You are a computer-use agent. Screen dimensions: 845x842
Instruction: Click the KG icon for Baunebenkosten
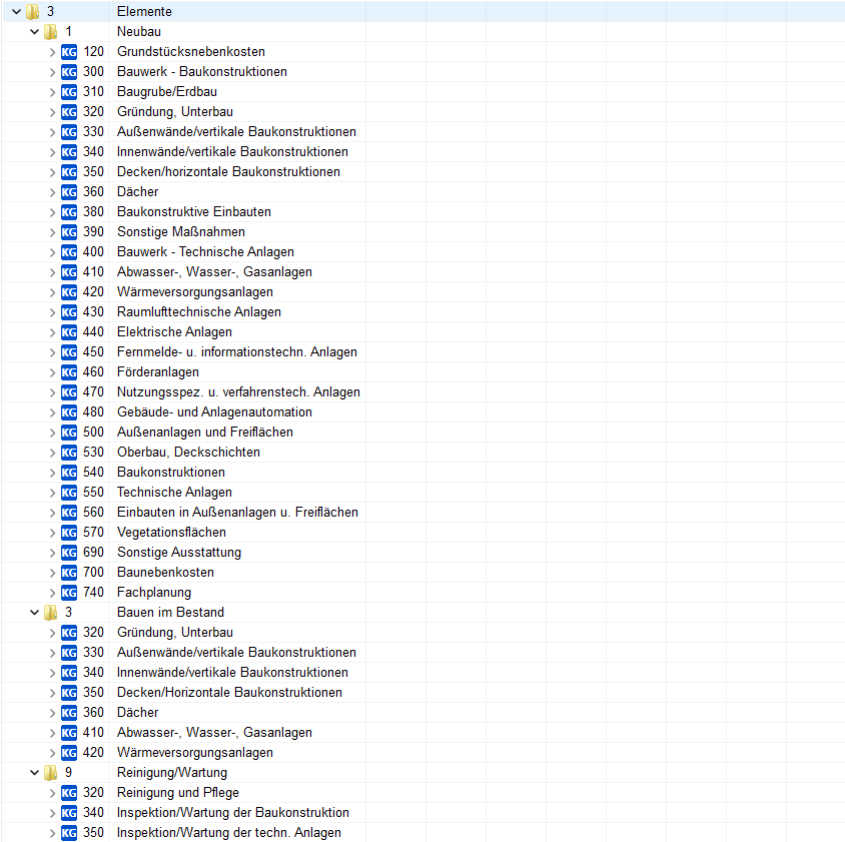[x=68, y=572]
